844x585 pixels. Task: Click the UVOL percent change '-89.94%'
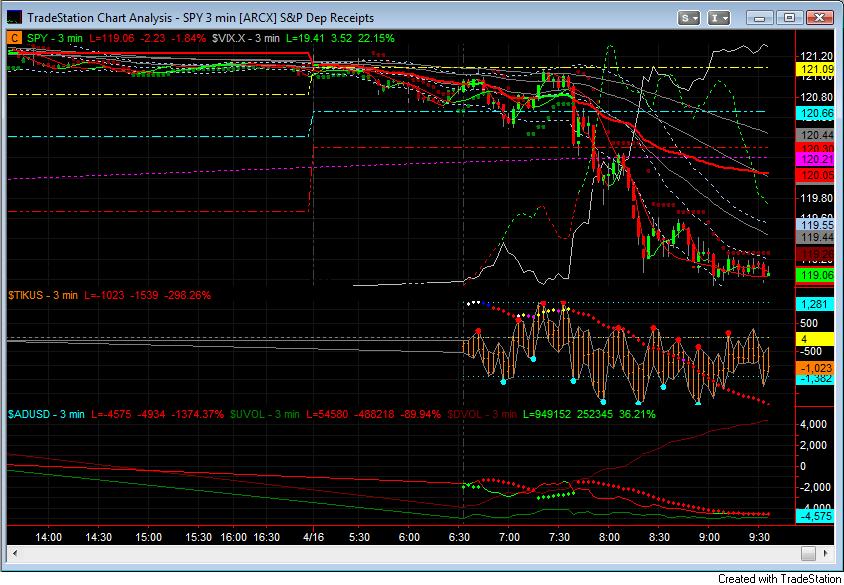(422, 414)
